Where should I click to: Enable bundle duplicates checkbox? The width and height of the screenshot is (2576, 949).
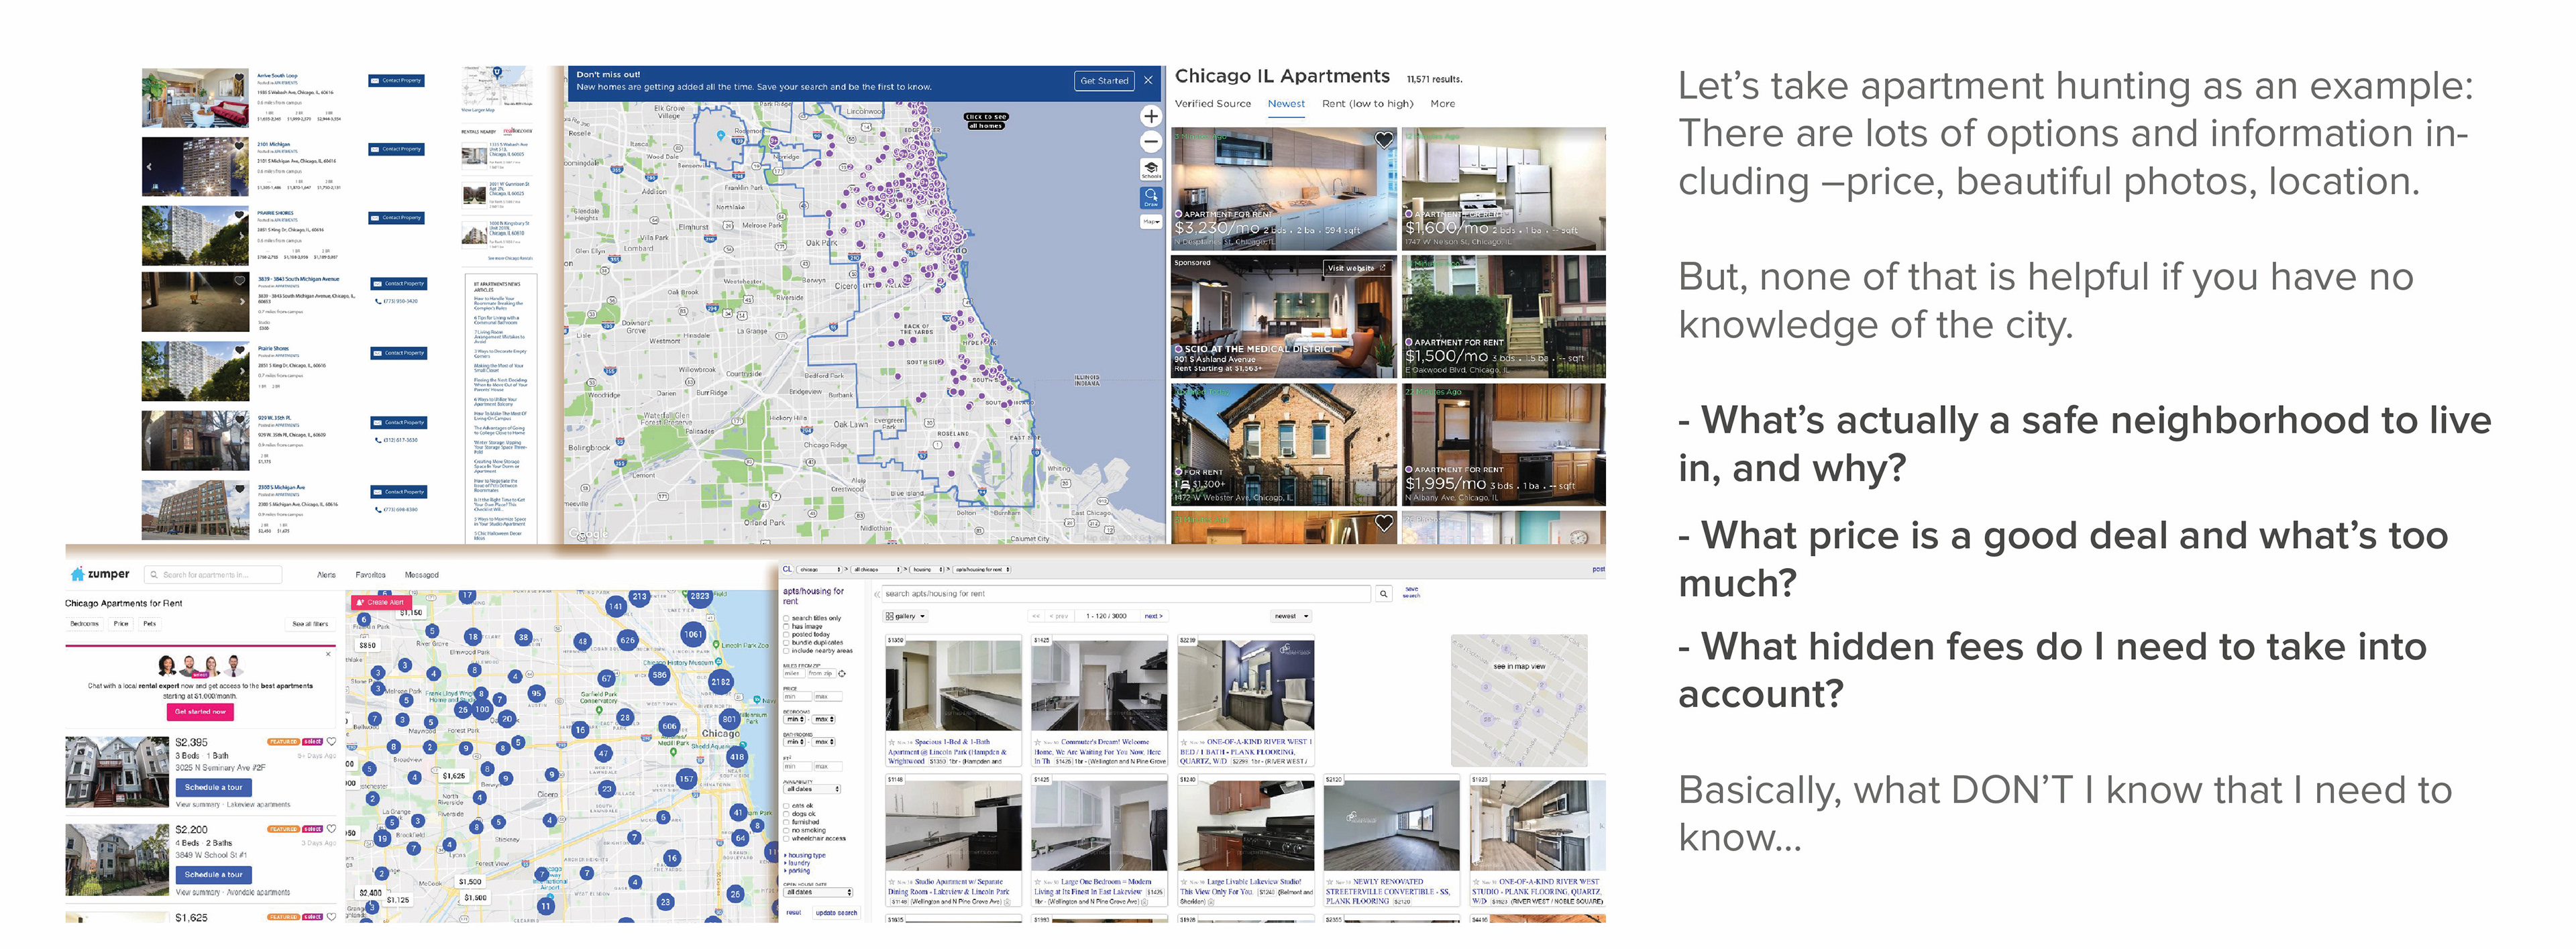787,643
